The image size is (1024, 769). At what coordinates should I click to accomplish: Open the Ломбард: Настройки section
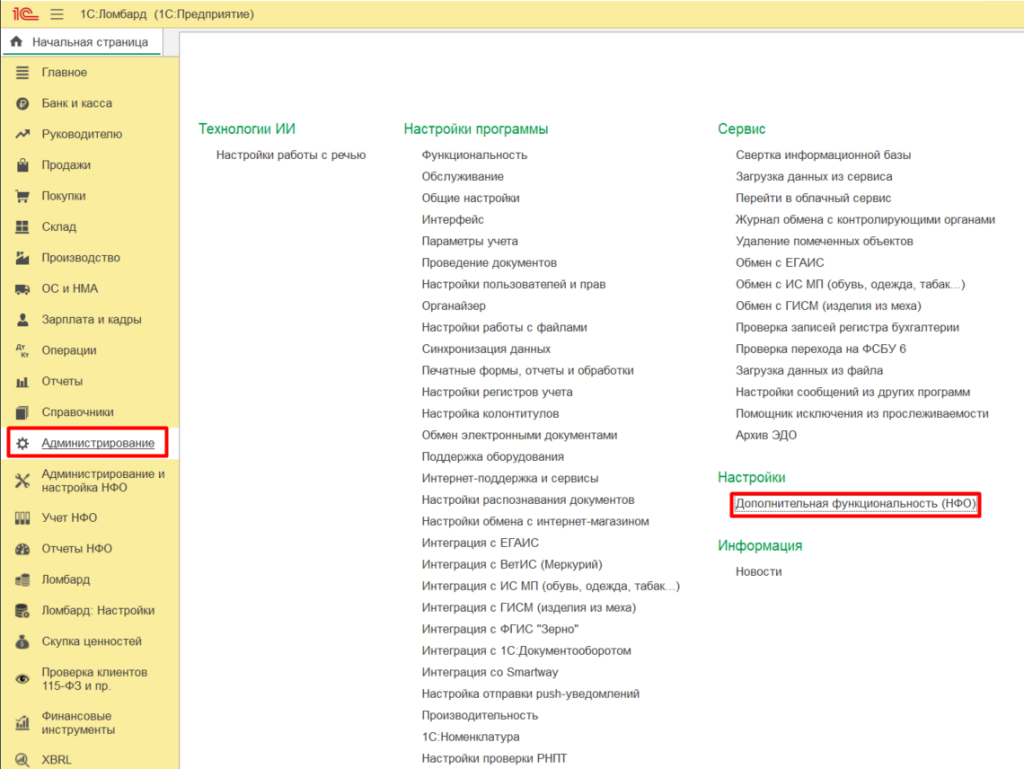pos(97,611)
